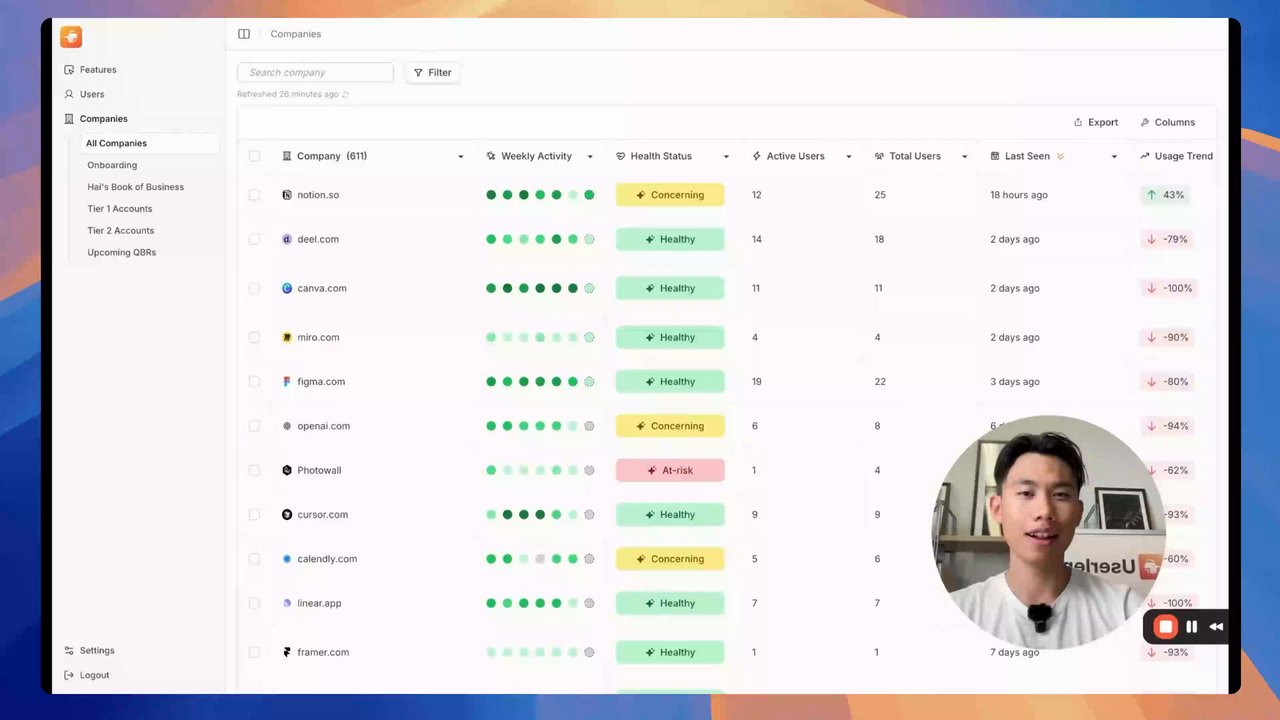Open the Total Users column dropdown arrow
Image resolution: width=1280 pixels, height=720 pixels.
point(965,157)
